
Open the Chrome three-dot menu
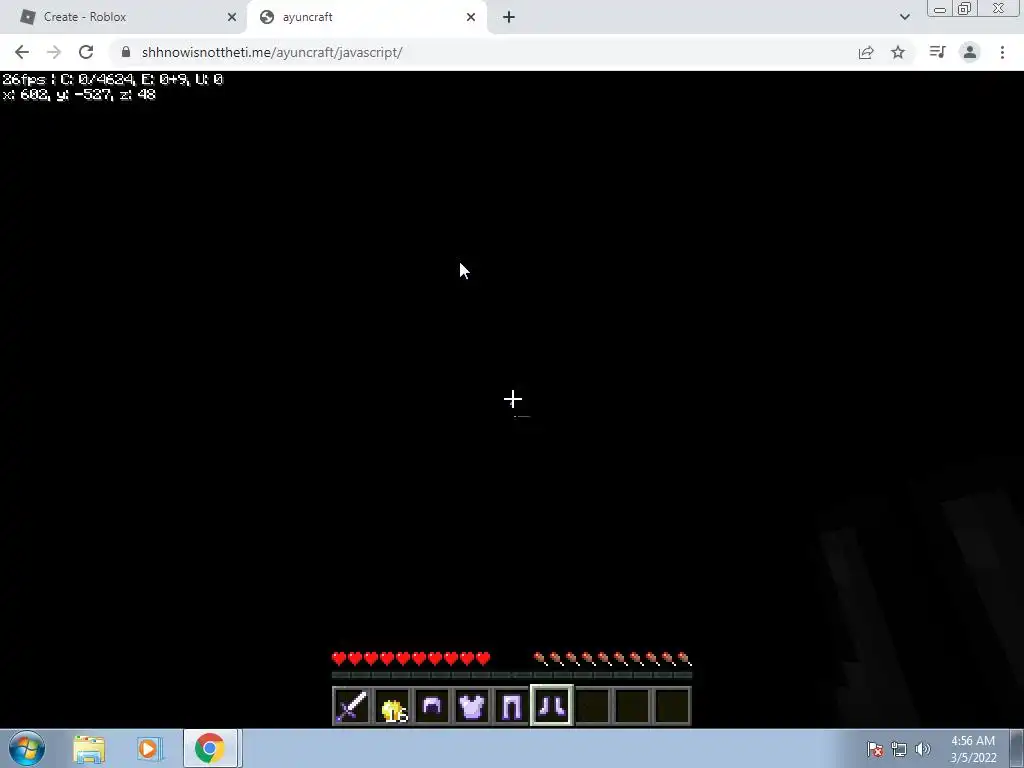coord(1002,52)
